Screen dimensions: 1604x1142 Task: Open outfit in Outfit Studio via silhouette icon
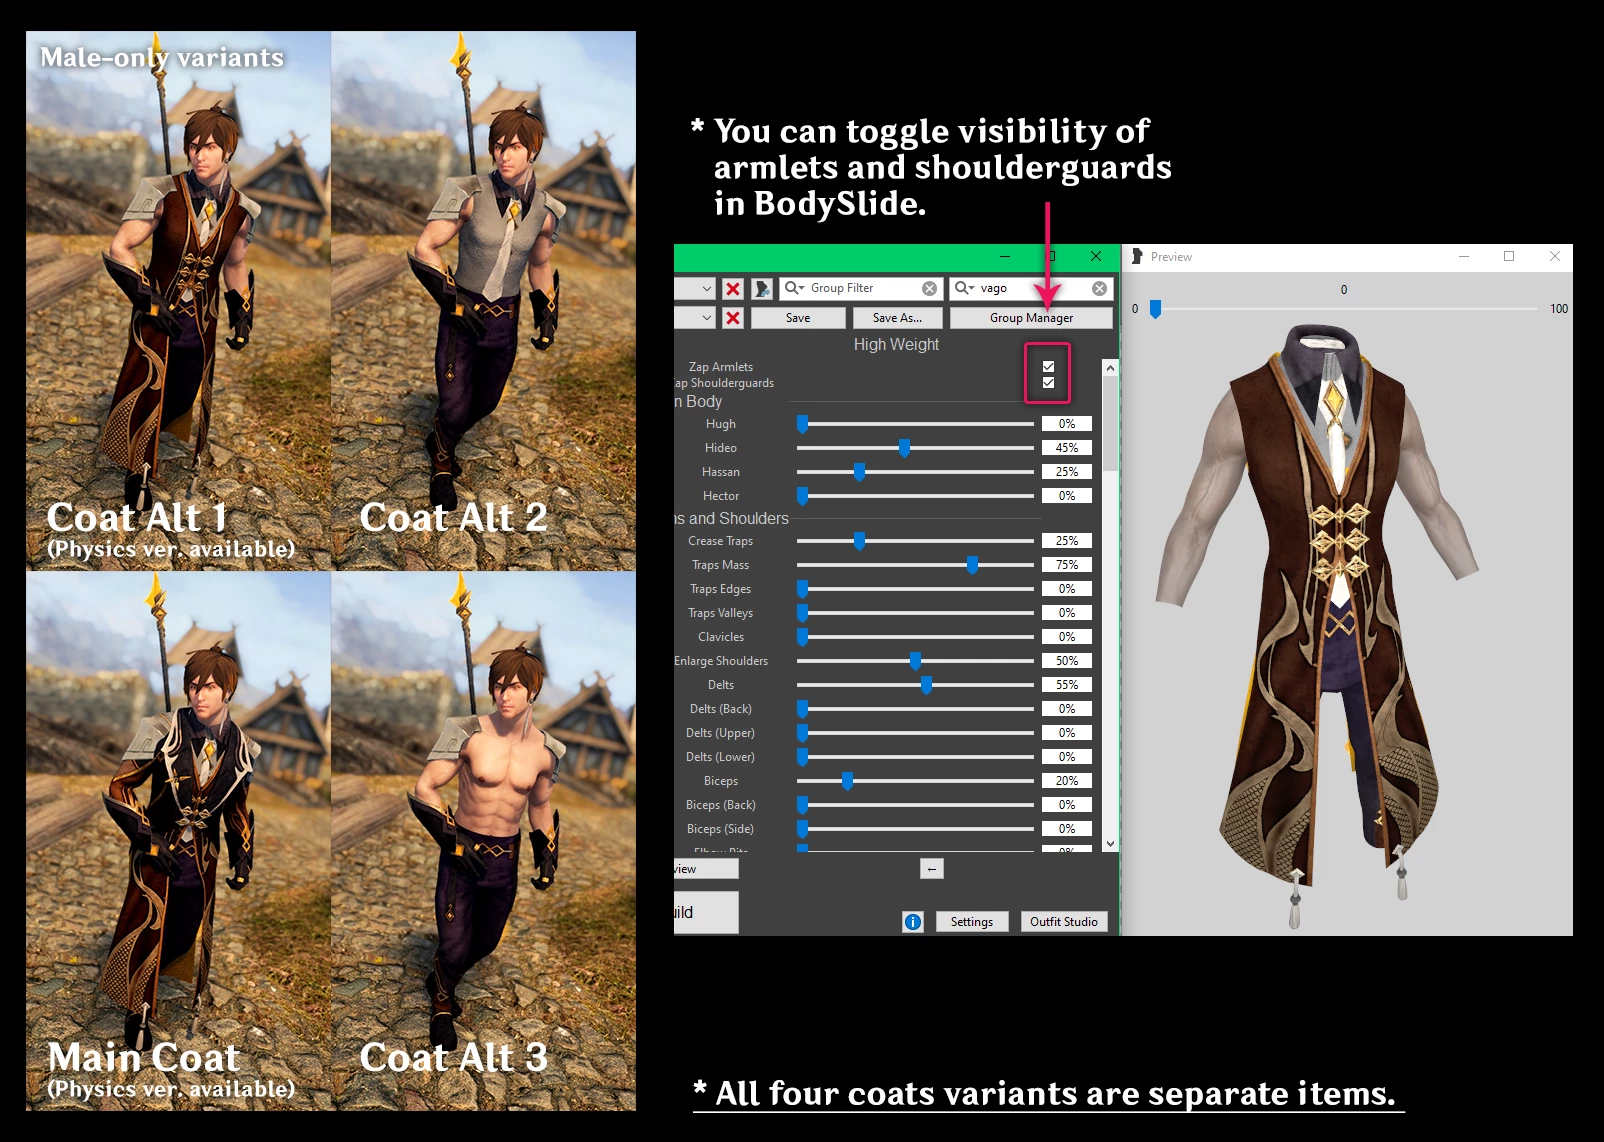click(x=762, y=288)
